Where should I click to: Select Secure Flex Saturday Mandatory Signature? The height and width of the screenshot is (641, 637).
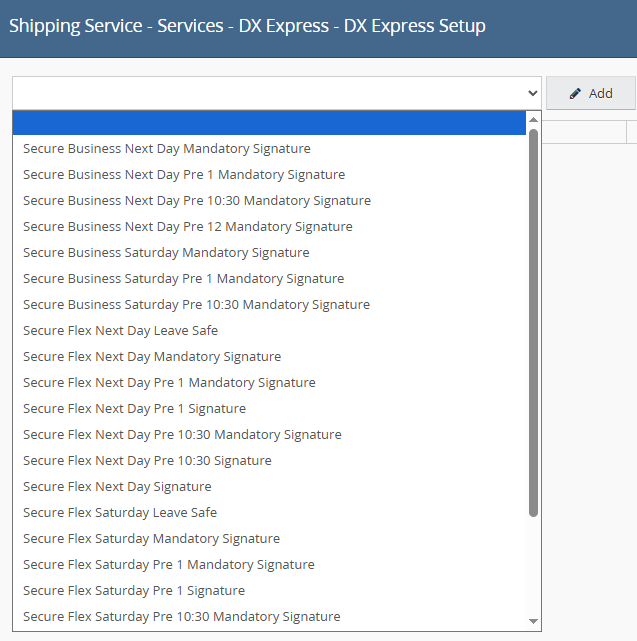(x=151, y=539)
